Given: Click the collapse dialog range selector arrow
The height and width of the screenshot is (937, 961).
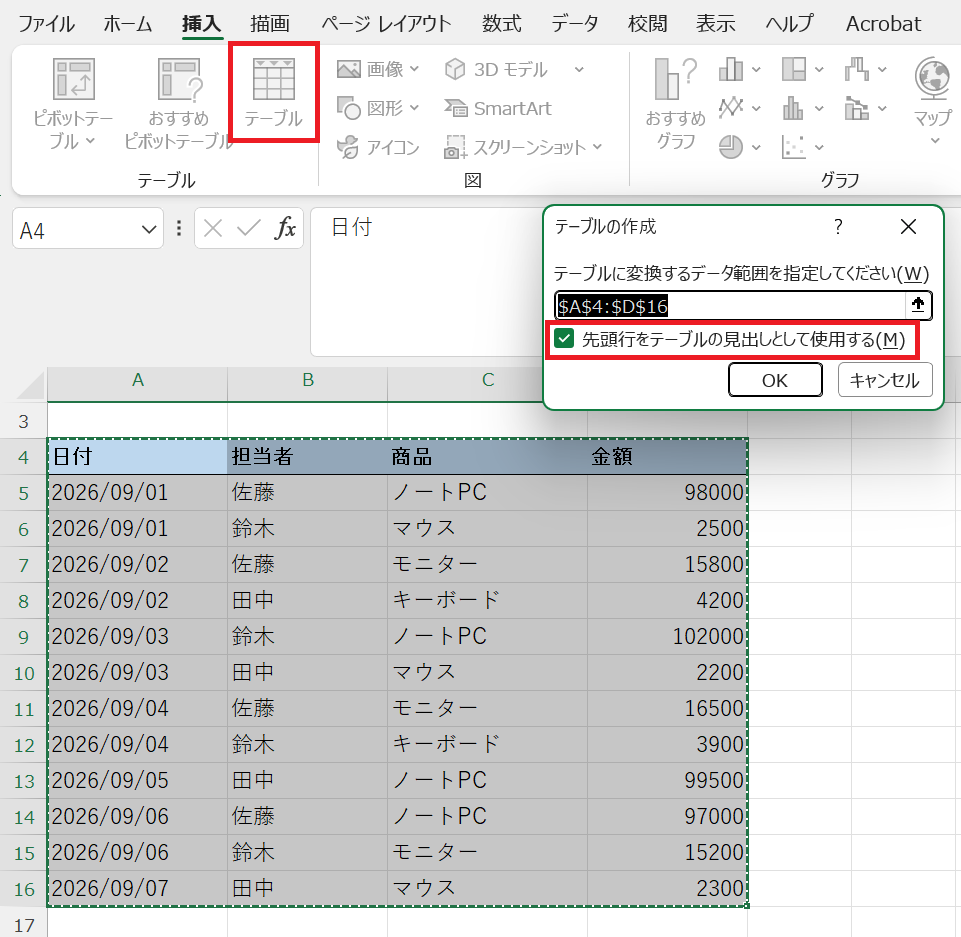Looking at the screenshot, I should (917, 305).
